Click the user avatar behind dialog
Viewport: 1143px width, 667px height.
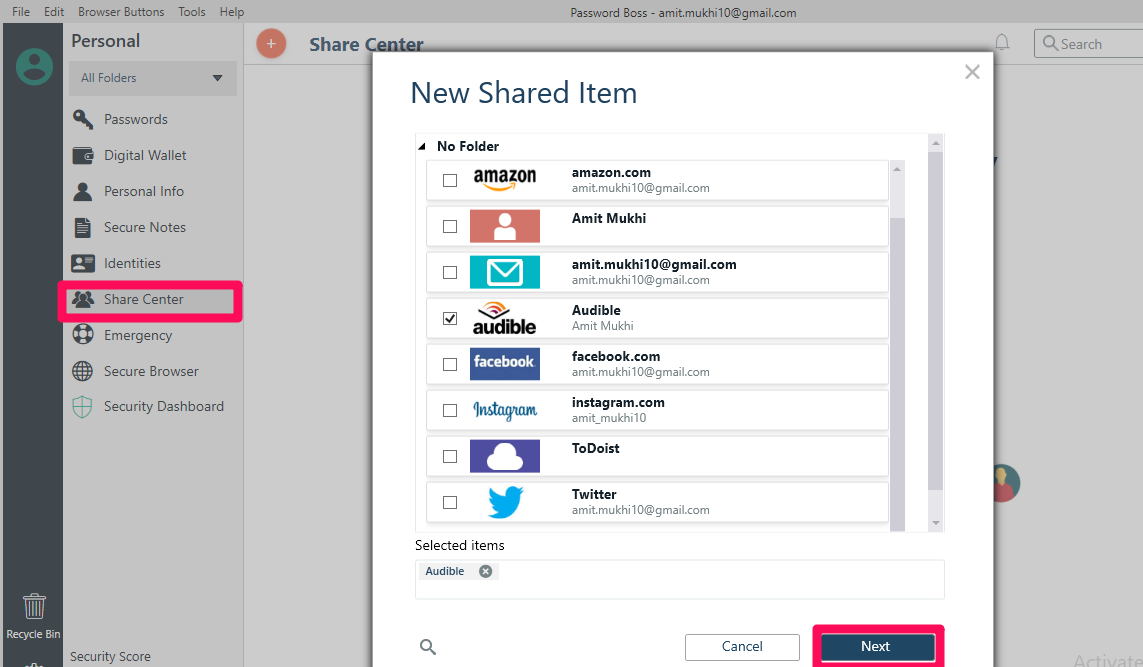[1007, 483]
